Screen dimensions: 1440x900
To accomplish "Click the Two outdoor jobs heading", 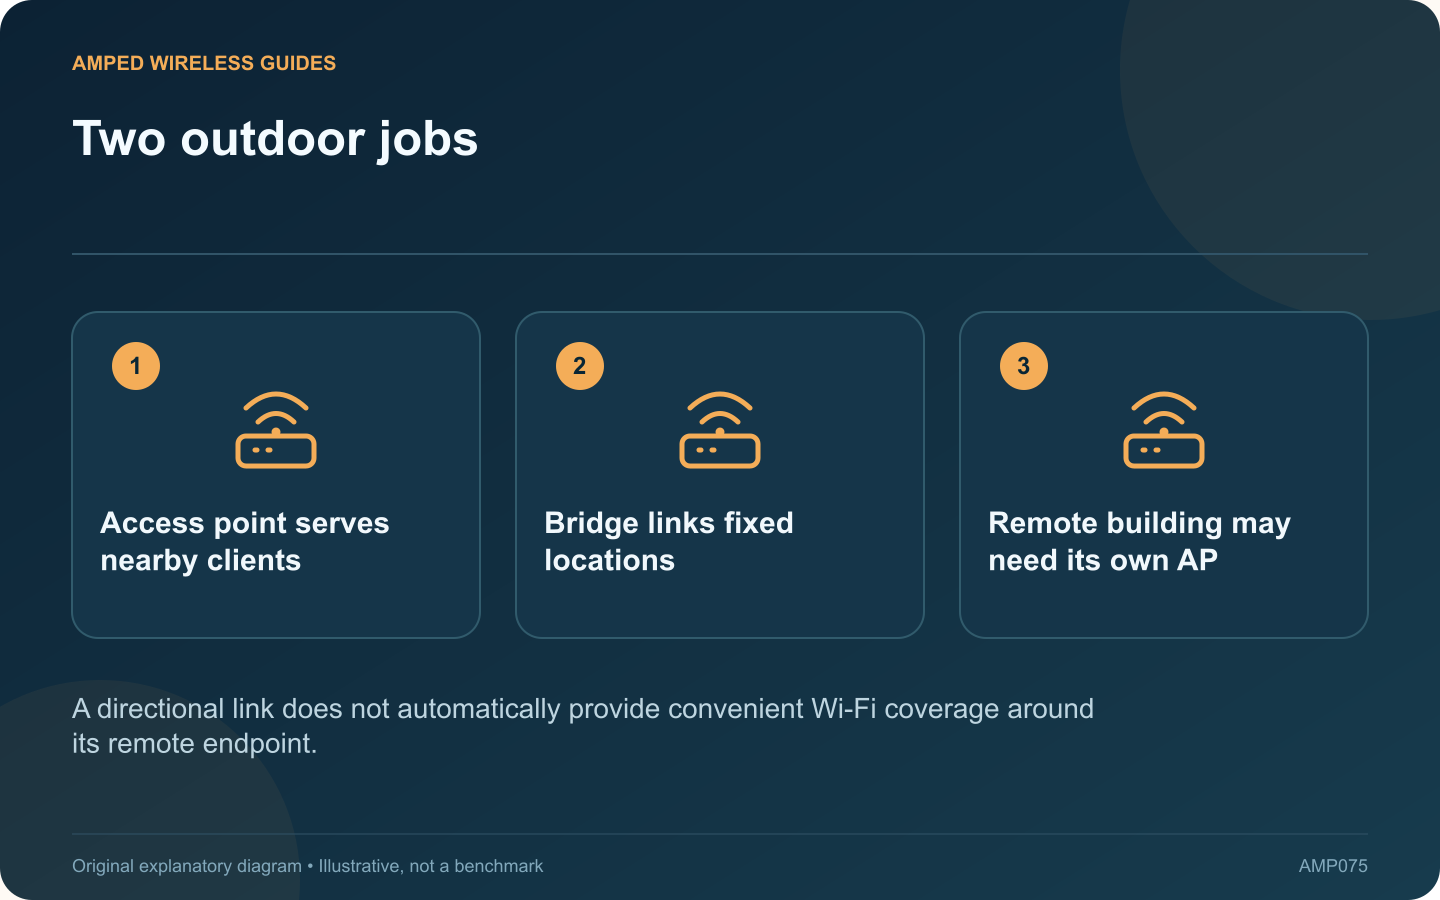I will pos(275,139).
